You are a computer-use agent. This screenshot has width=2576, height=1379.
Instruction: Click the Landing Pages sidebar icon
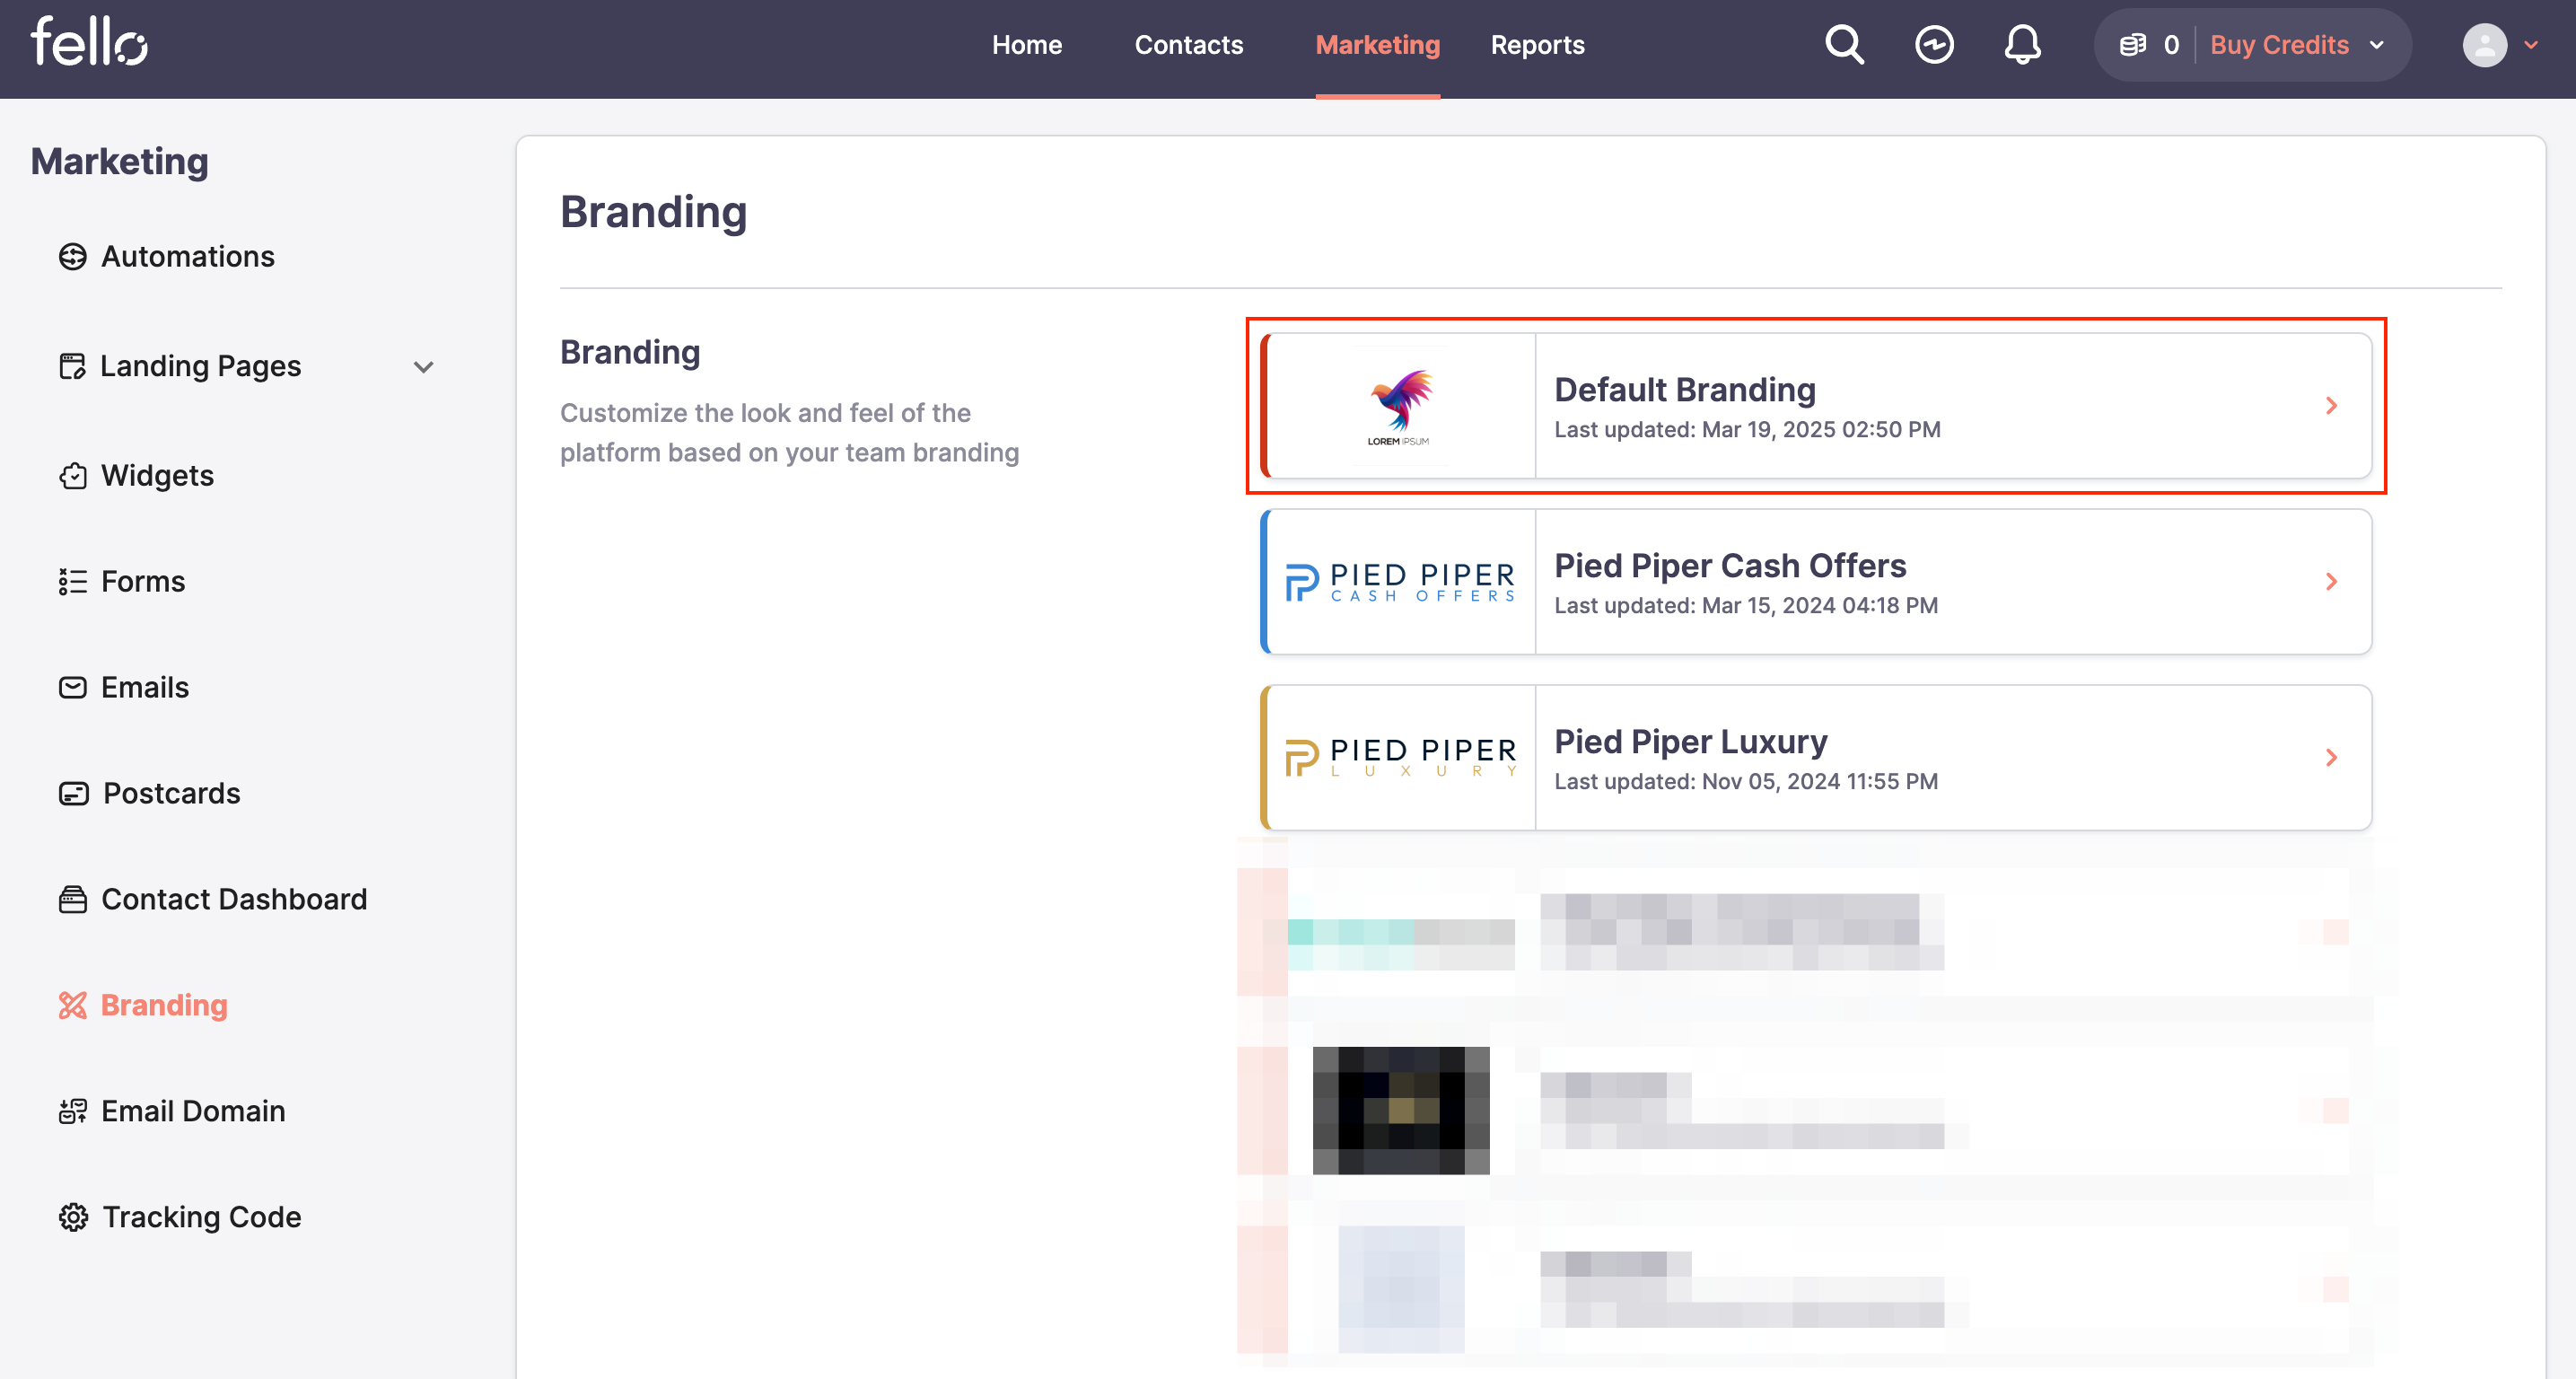[72, 366]
